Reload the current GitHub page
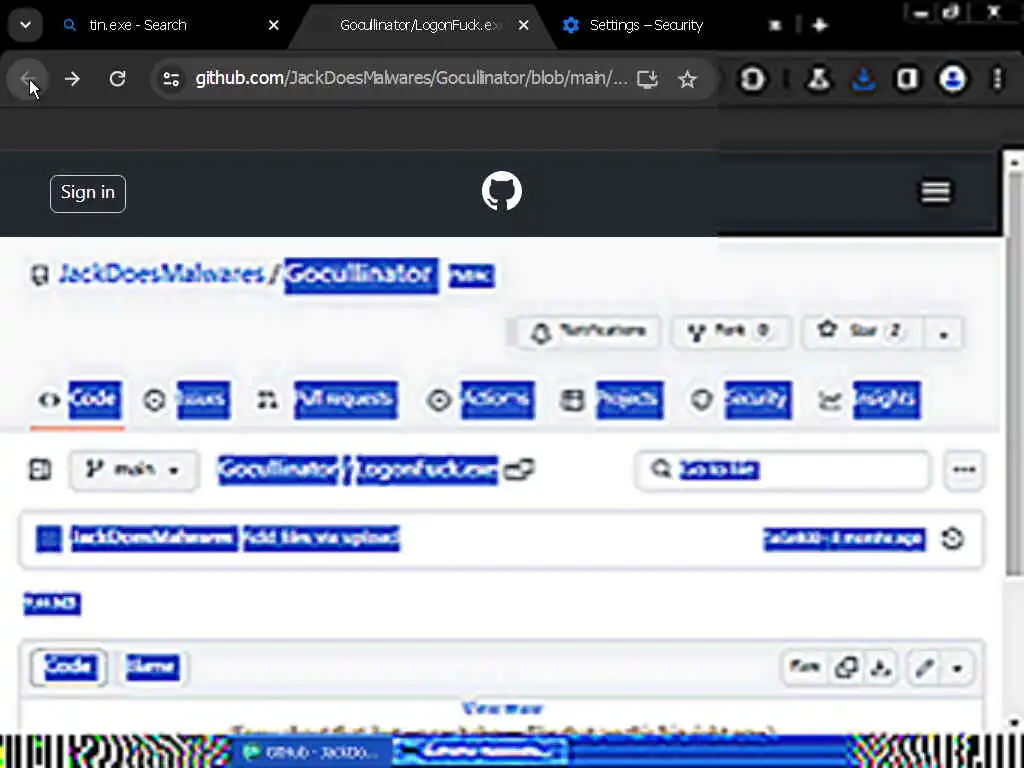The height and width of the screenshot is (768, 1024). (118, 79)
